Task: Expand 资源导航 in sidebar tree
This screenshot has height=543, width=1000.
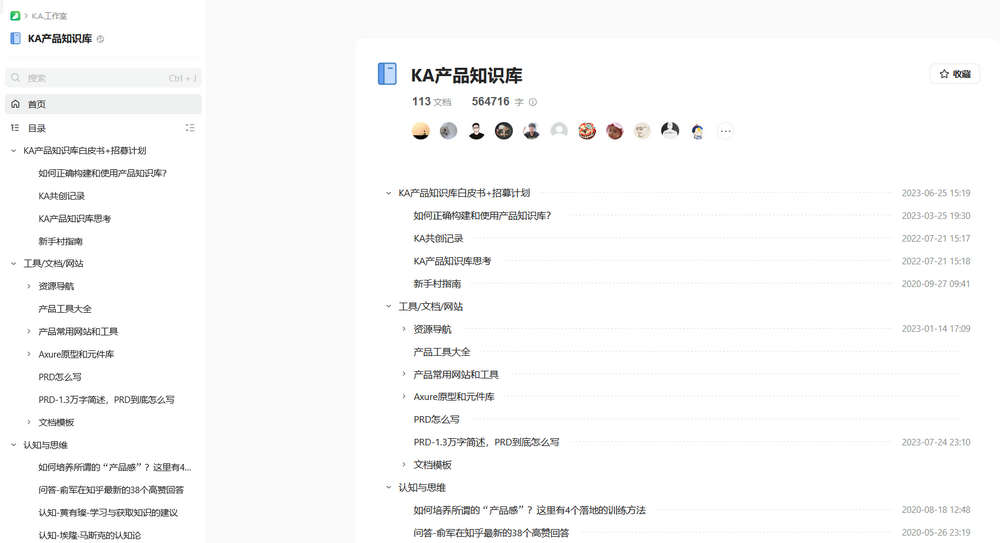Action: tap(29, 286)
